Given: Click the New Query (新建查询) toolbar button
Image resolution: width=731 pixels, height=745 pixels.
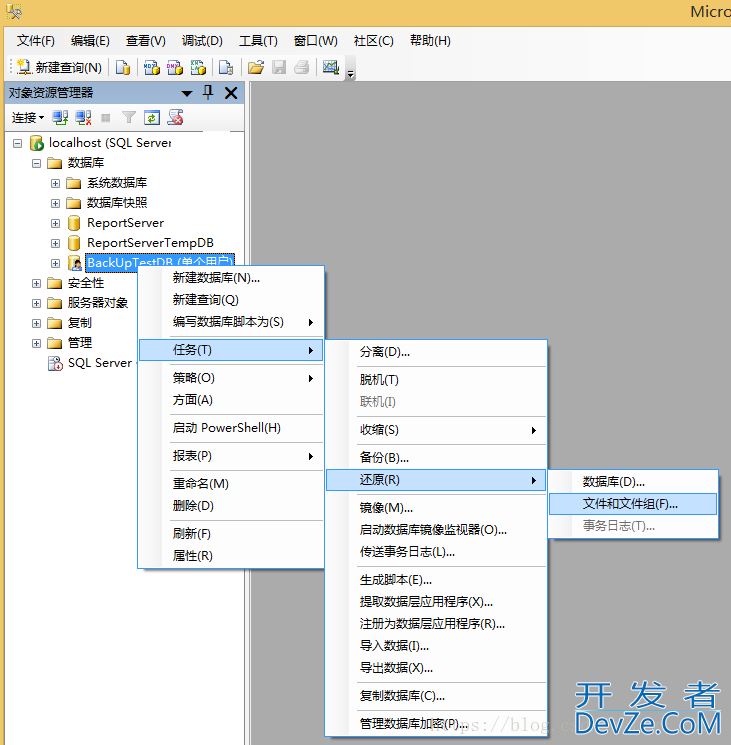Looking at the screenshot, I should tap(59, 67).
